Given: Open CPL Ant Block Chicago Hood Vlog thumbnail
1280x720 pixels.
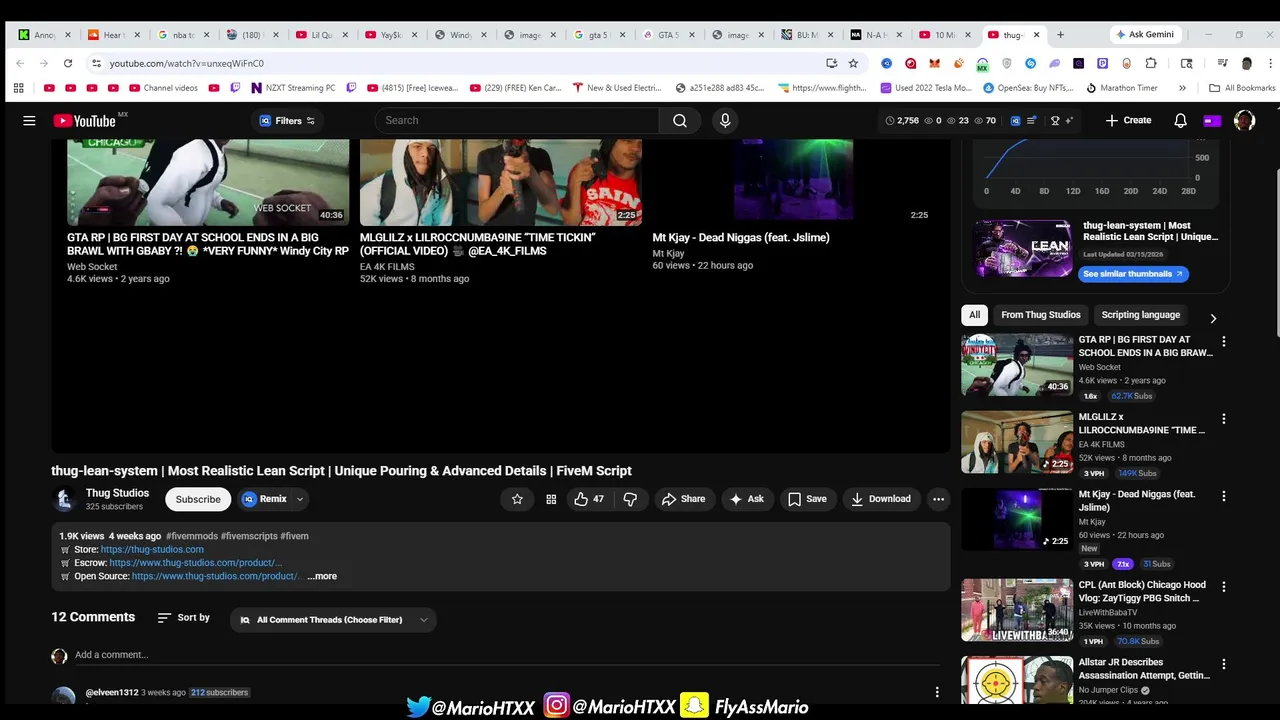Looking at the screenshot, I should (1017, 610).
